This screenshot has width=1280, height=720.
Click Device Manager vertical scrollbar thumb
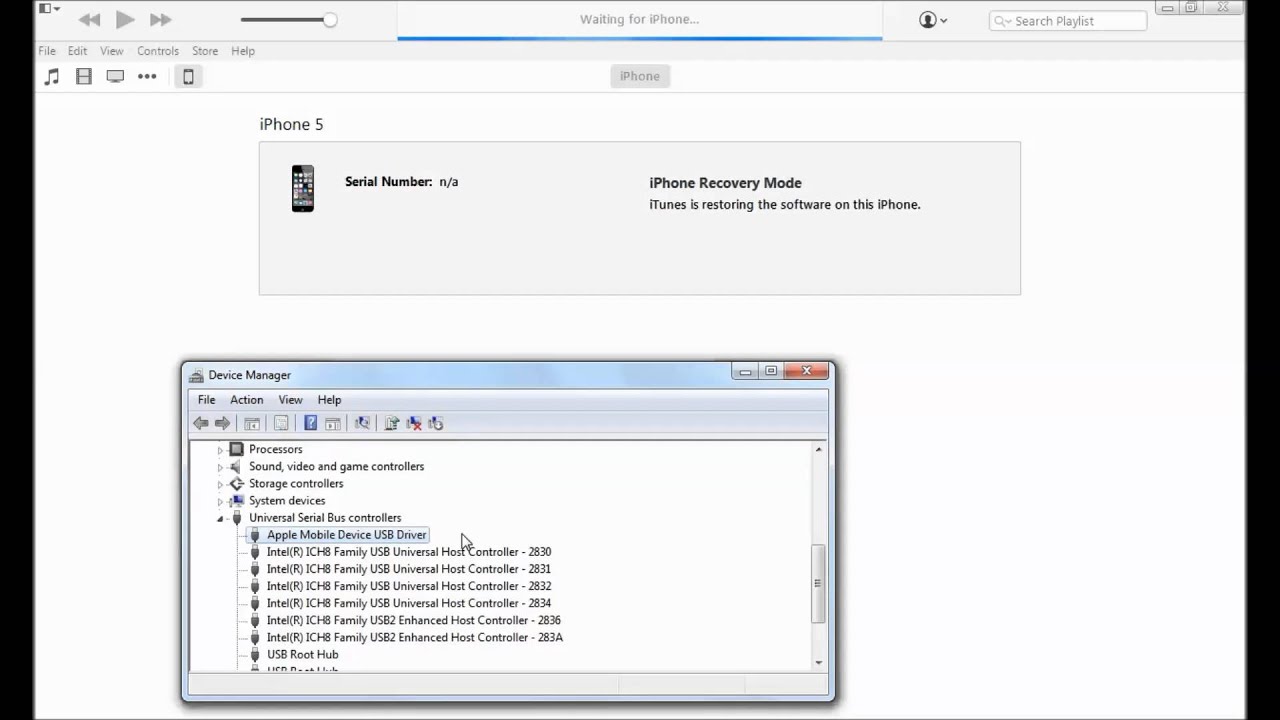click(819, 584)
